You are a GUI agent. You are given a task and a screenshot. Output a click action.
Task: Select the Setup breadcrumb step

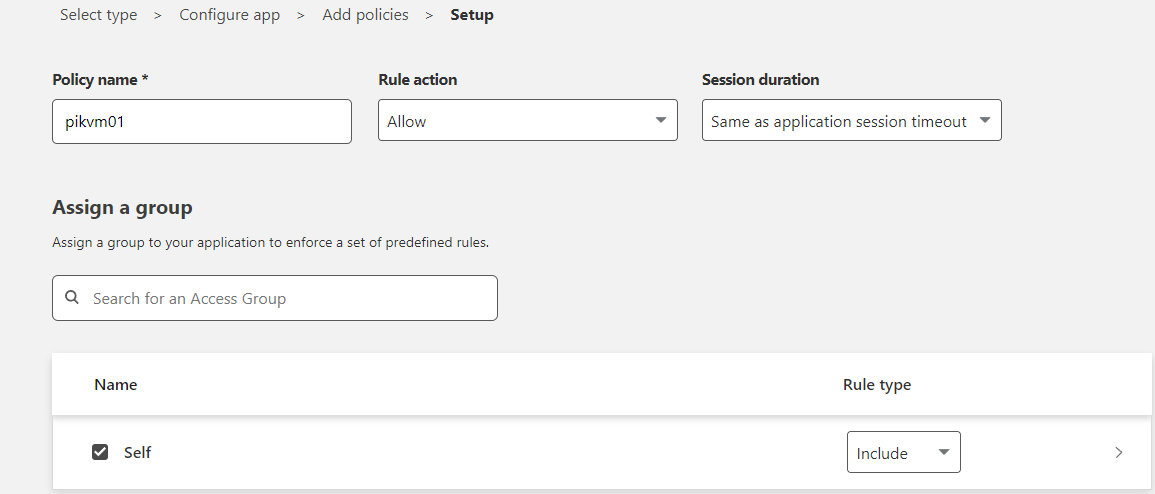coord(472,15)
